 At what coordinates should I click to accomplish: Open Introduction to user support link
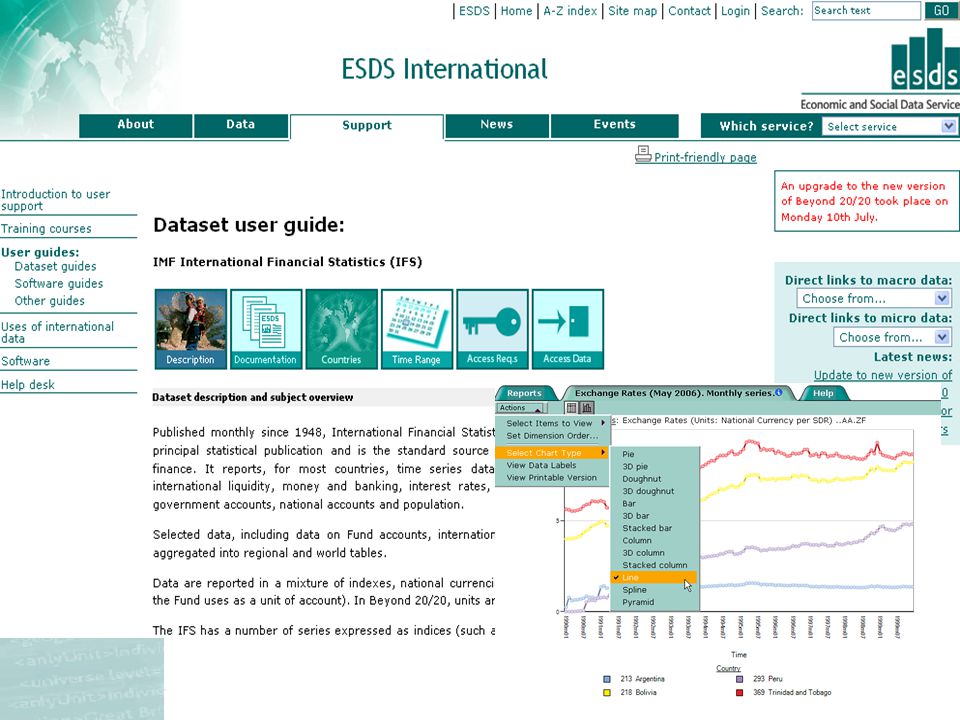click(56, 200)
